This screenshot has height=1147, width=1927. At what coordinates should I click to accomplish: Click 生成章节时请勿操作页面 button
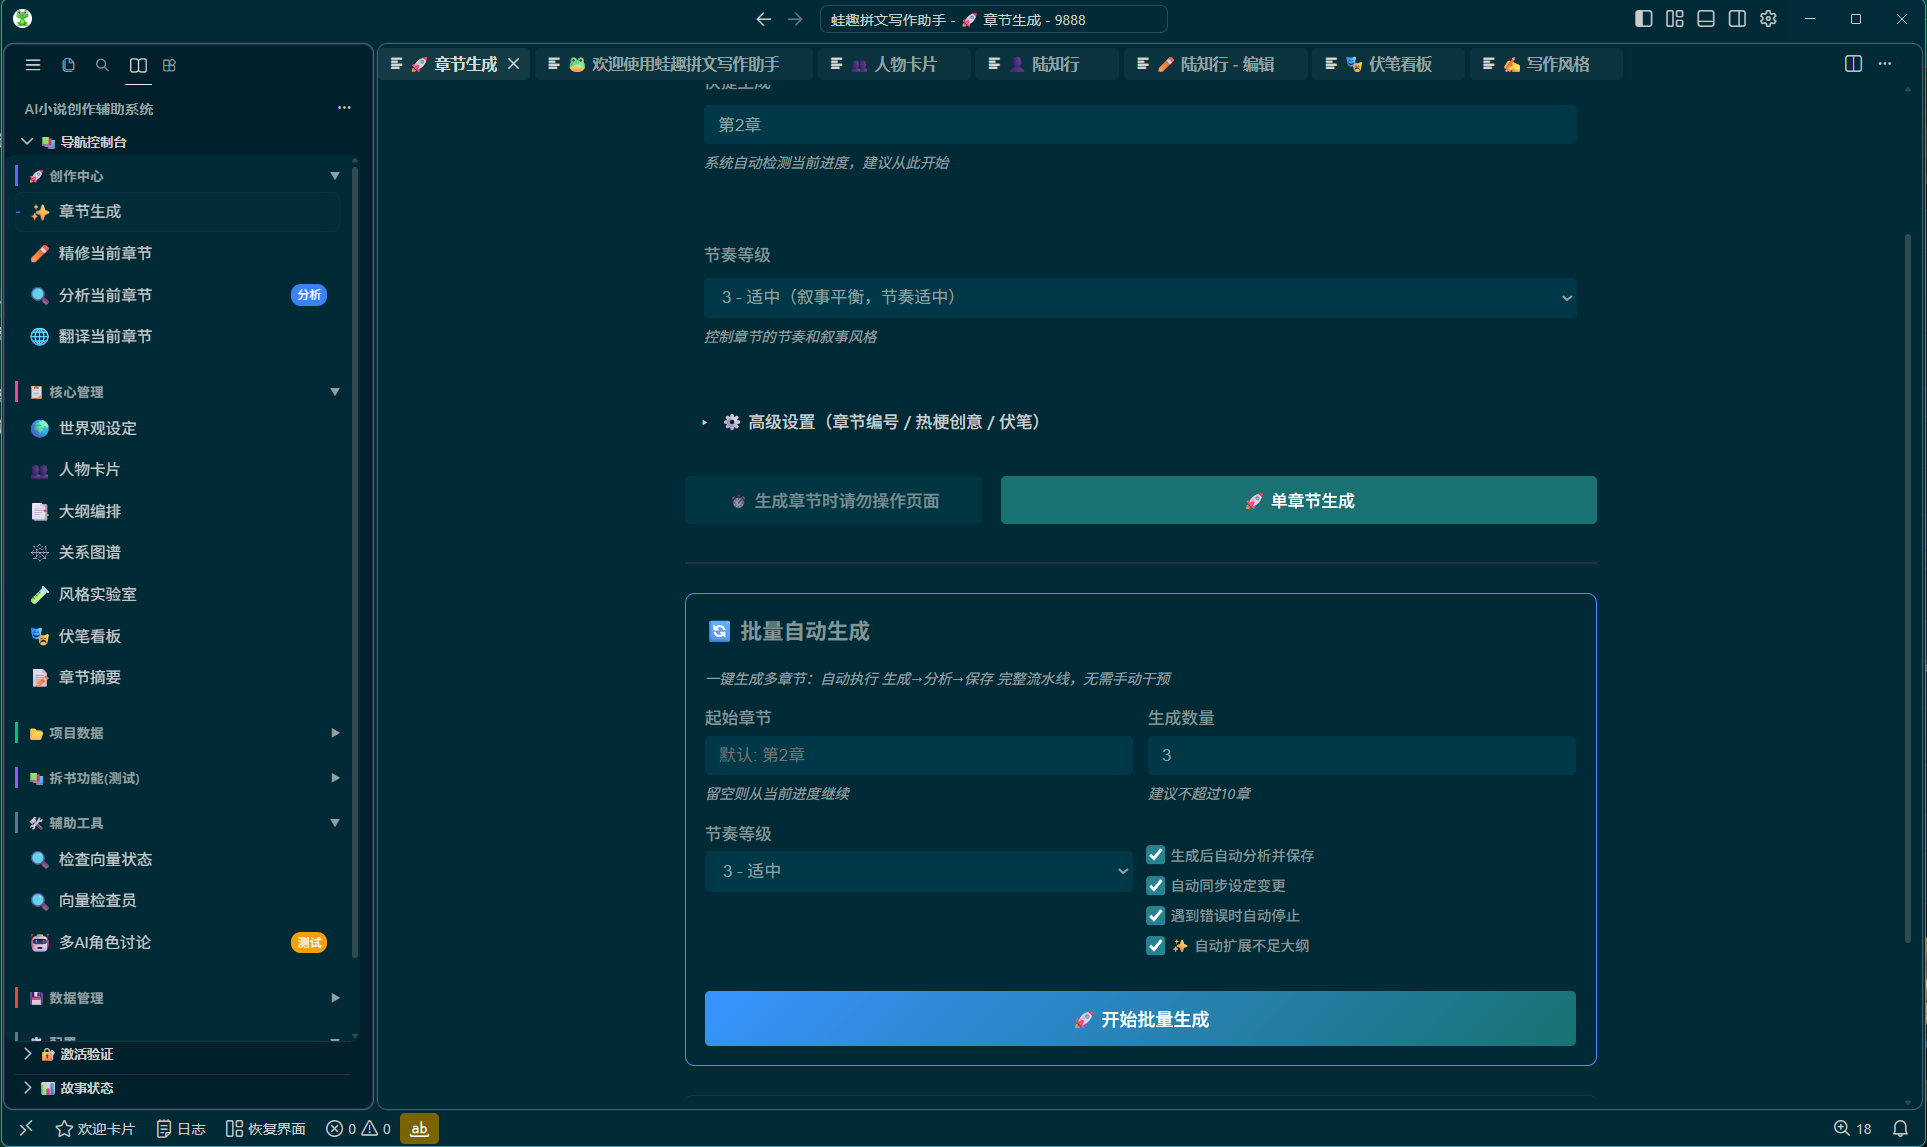pyautogui.click(x=833, y=500)
